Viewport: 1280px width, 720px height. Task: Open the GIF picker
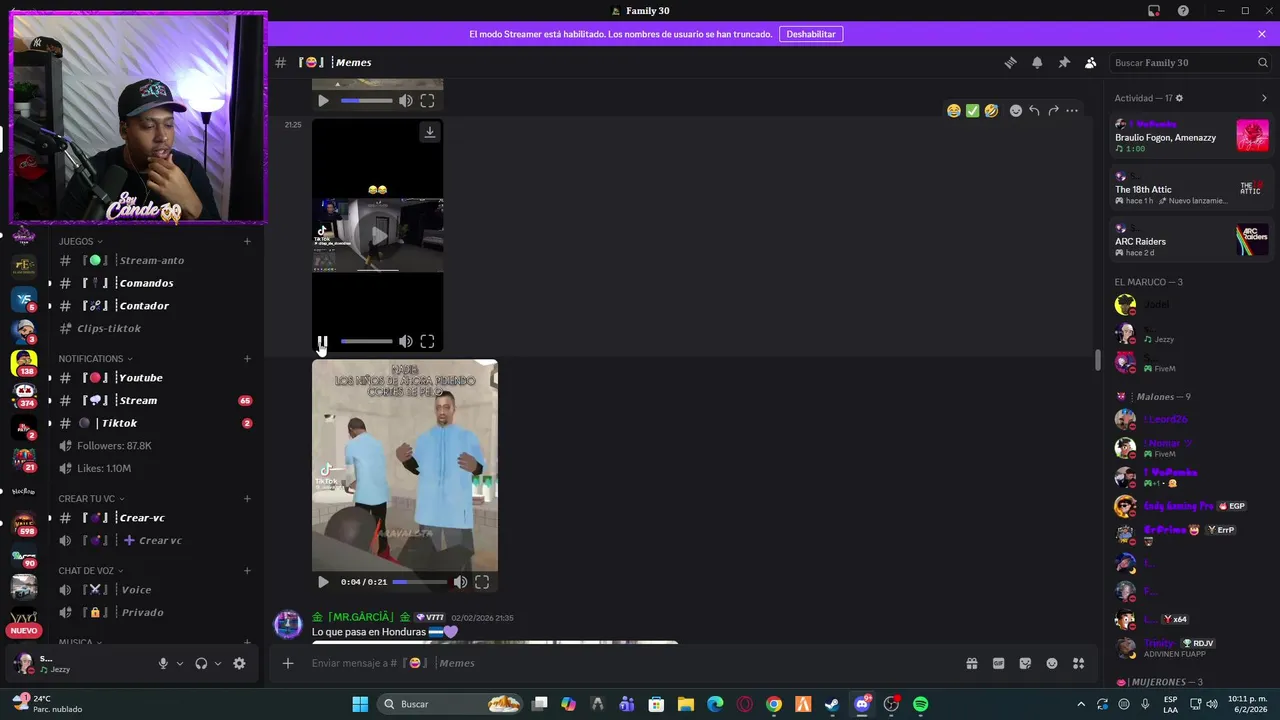click(998, 663)
